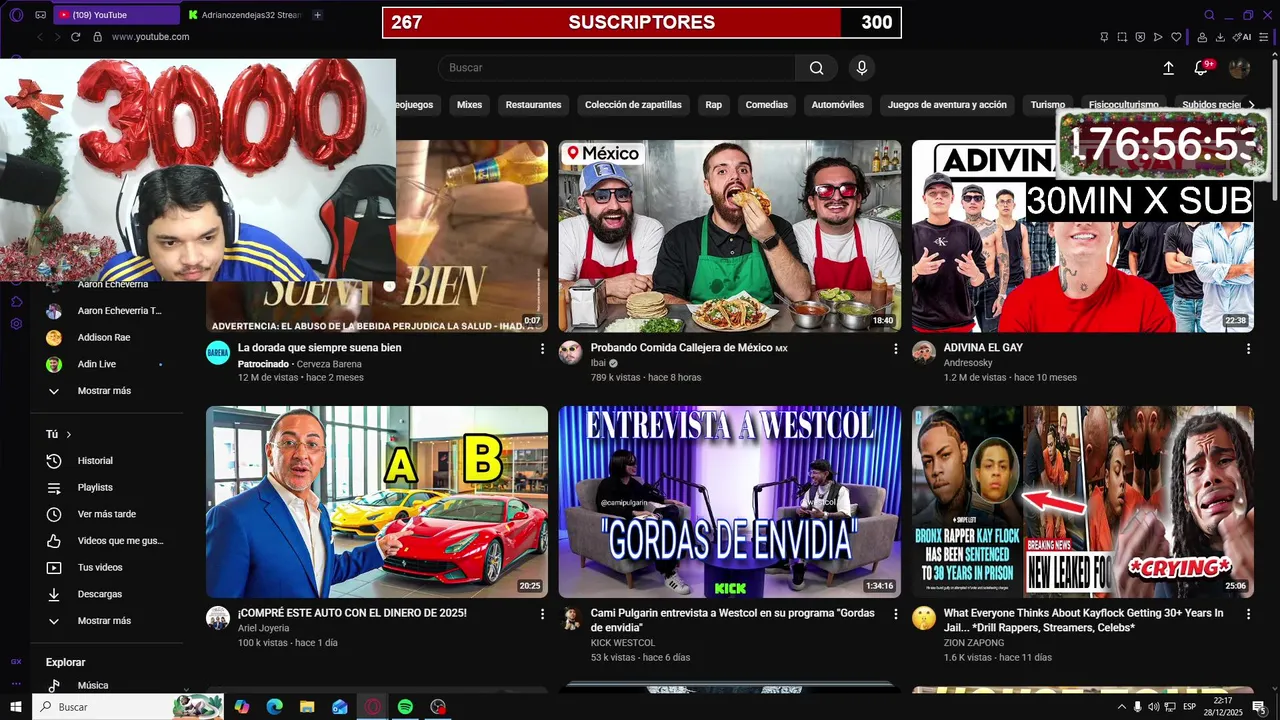Click the YouTube search magnifier button
Viewport: 1280px width, 720px height.
[x=817, y=68]
